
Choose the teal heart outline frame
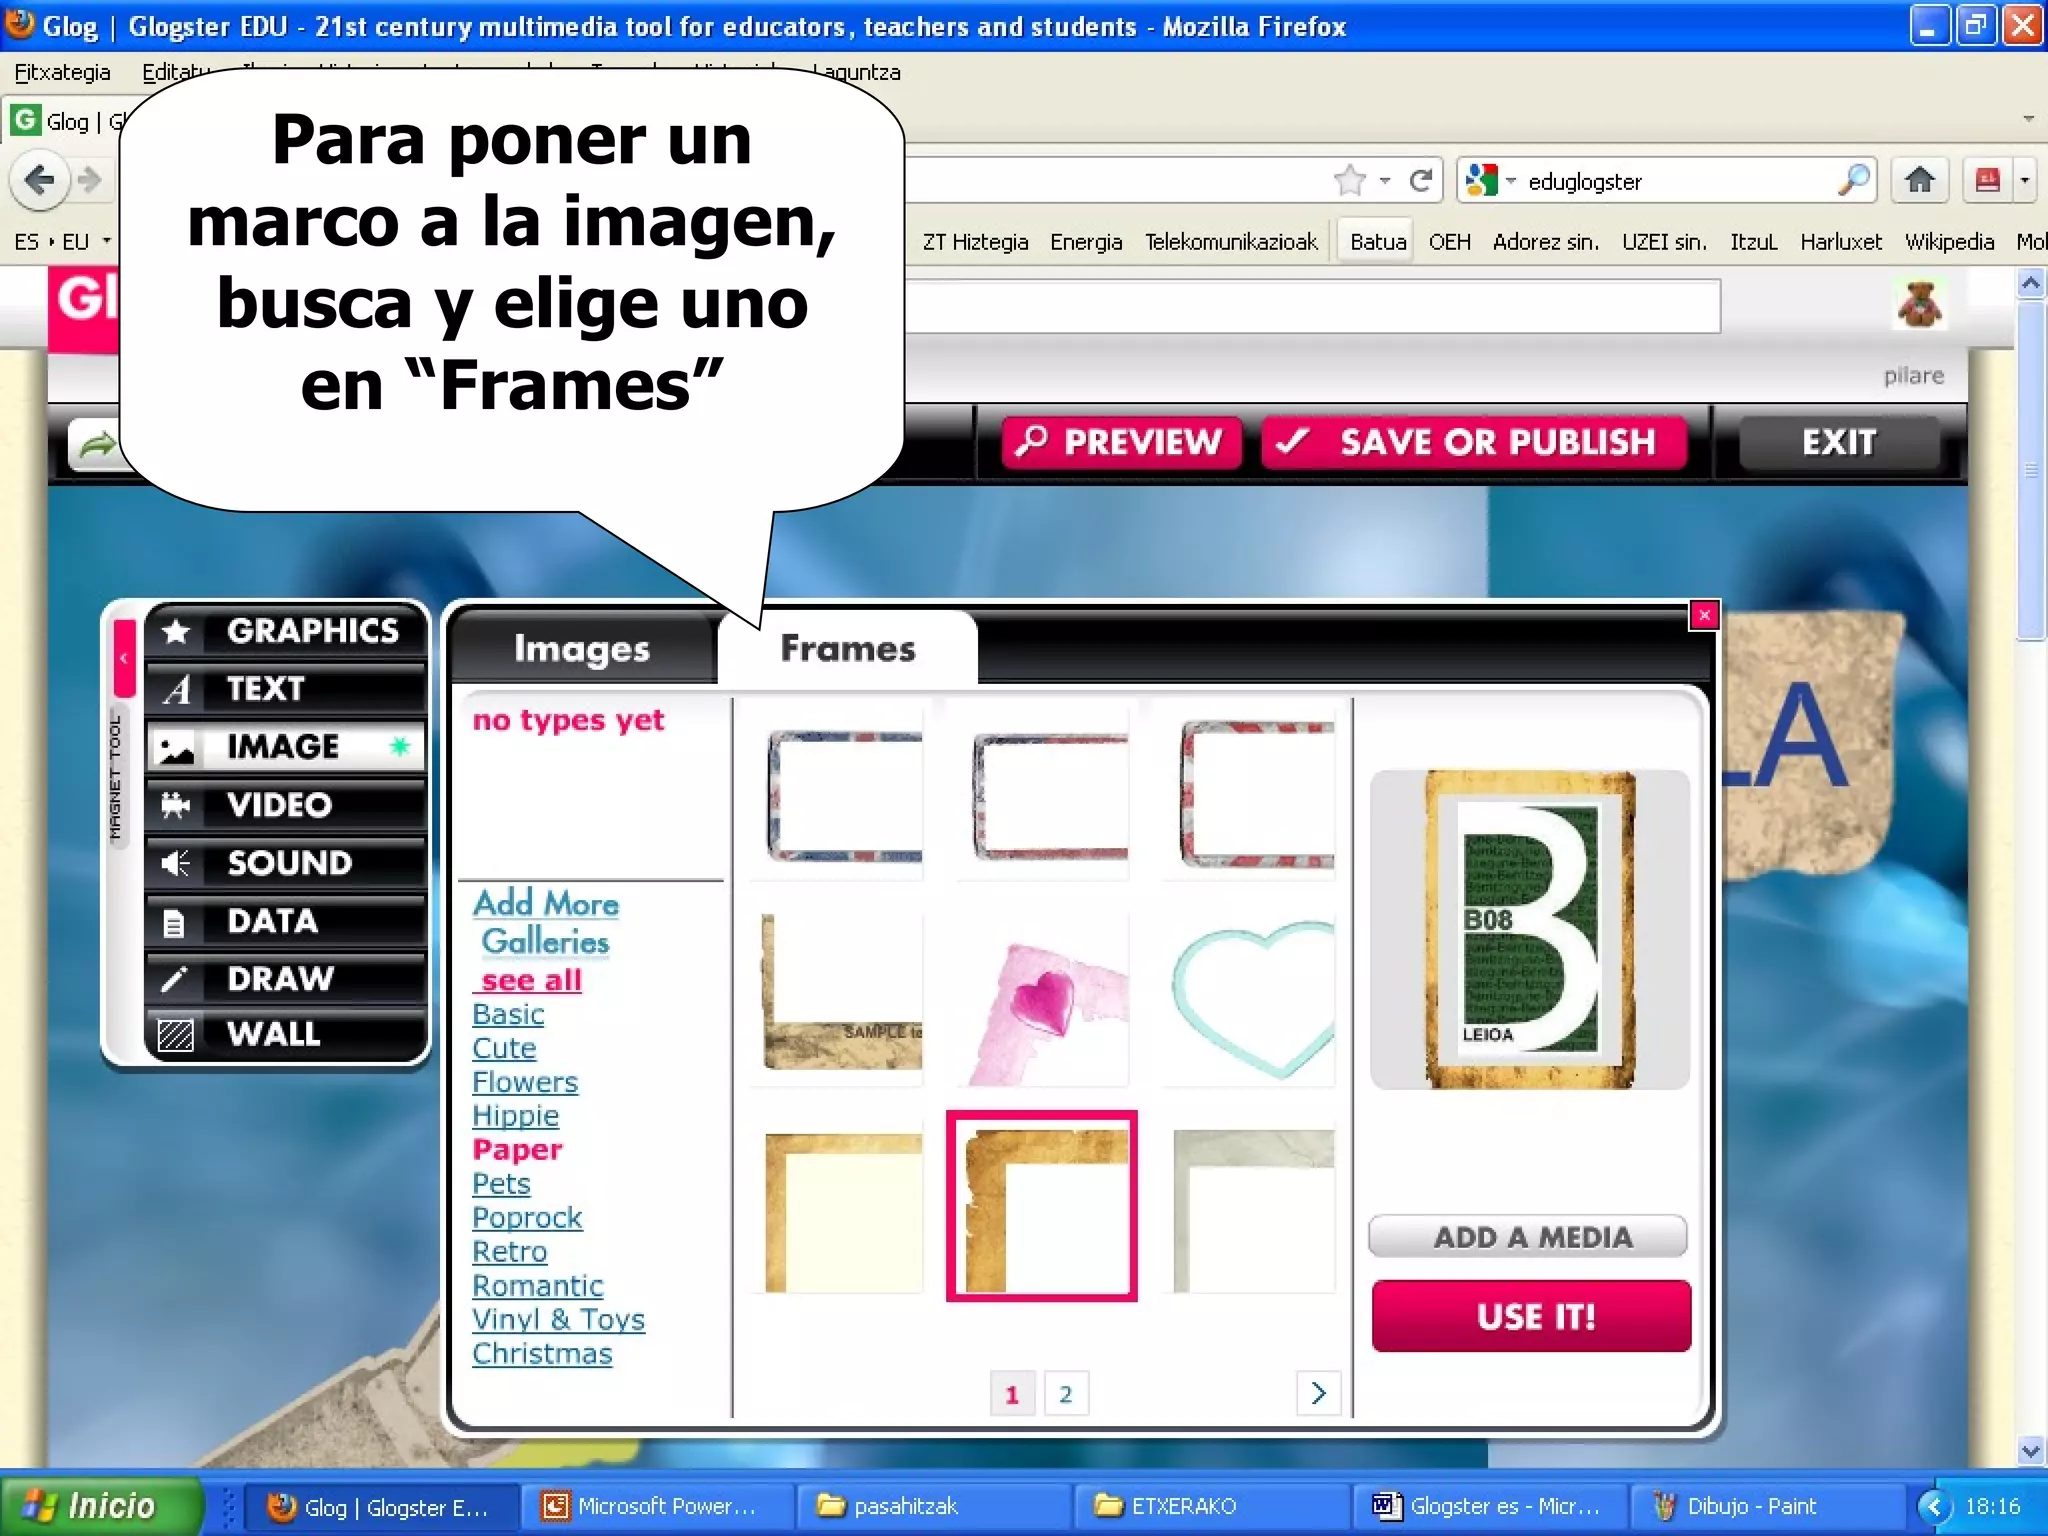tap(1250, 1000)
